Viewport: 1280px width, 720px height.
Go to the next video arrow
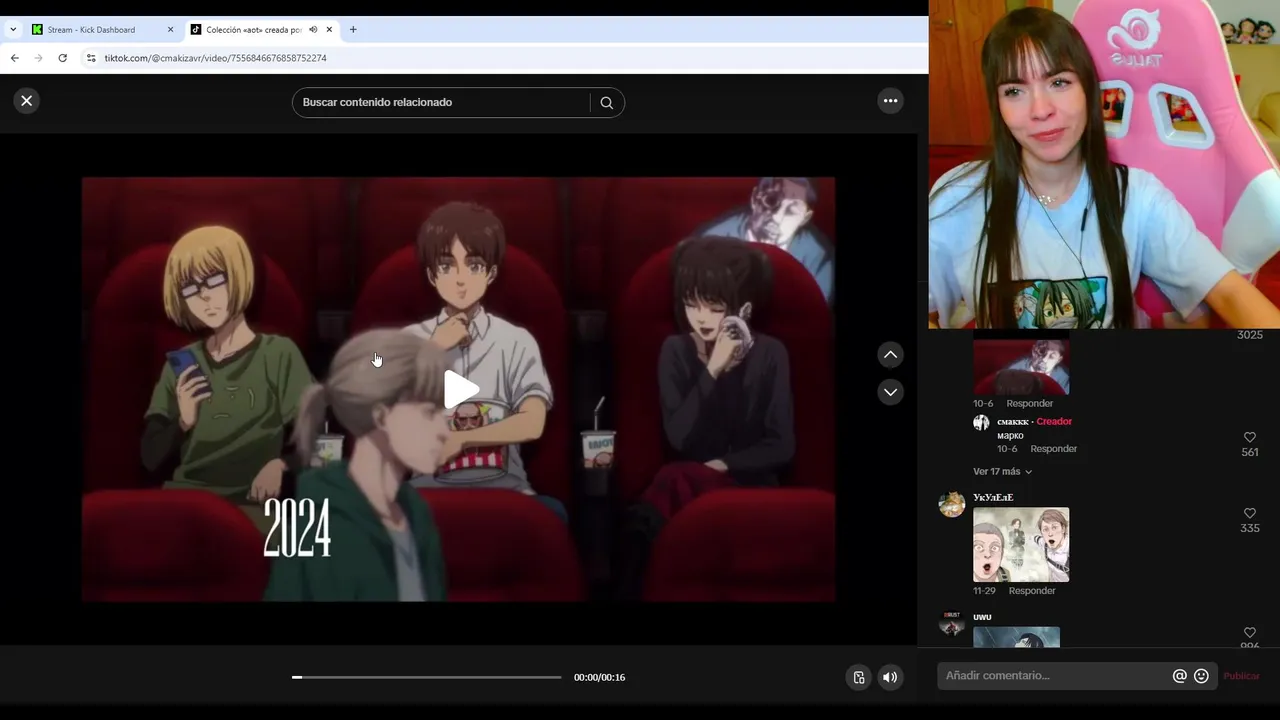(x=890, y=392)
